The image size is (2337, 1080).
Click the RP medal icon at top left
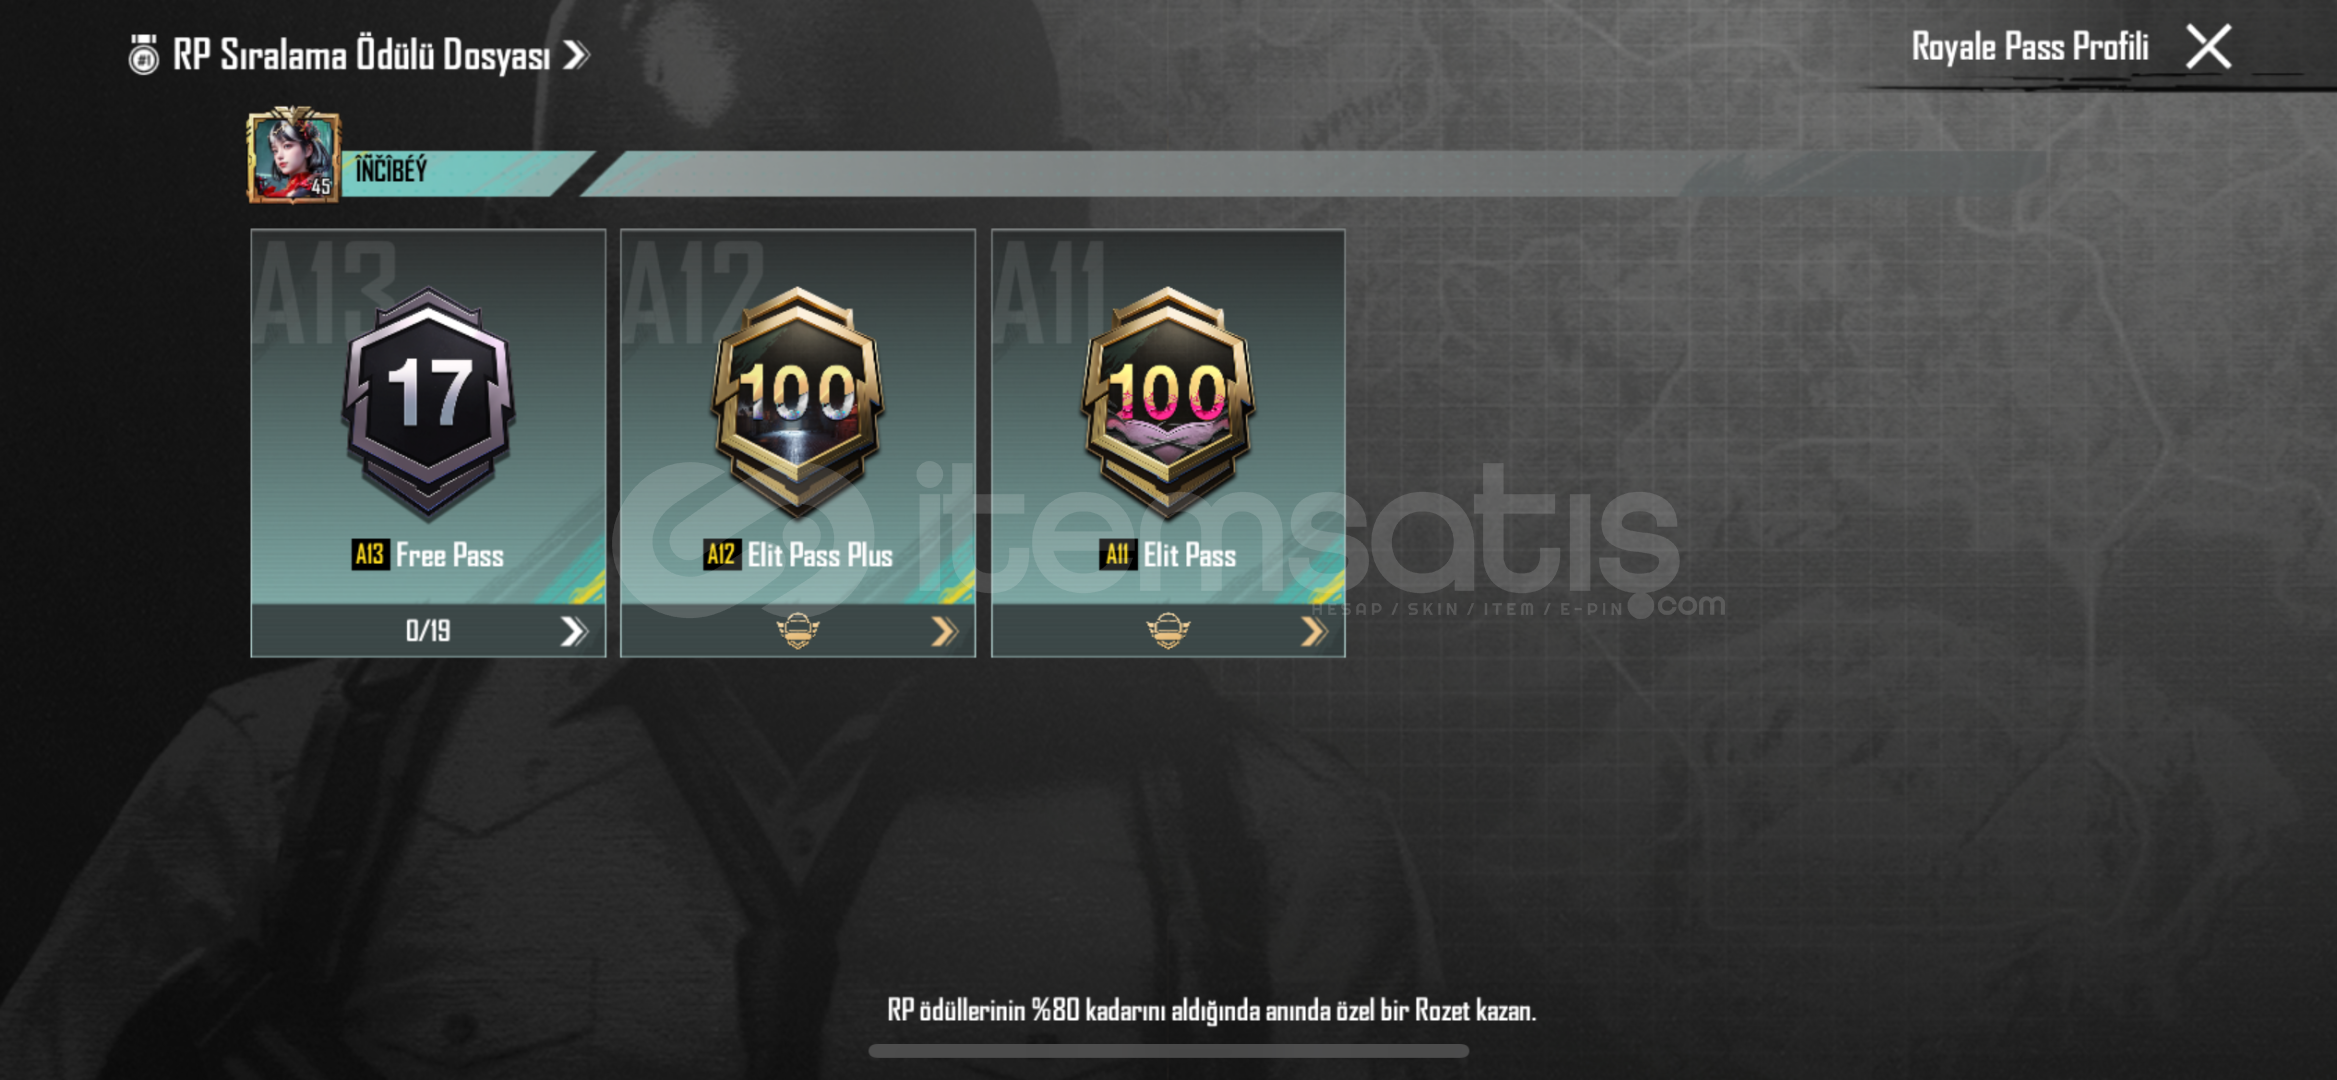point(144,54)
